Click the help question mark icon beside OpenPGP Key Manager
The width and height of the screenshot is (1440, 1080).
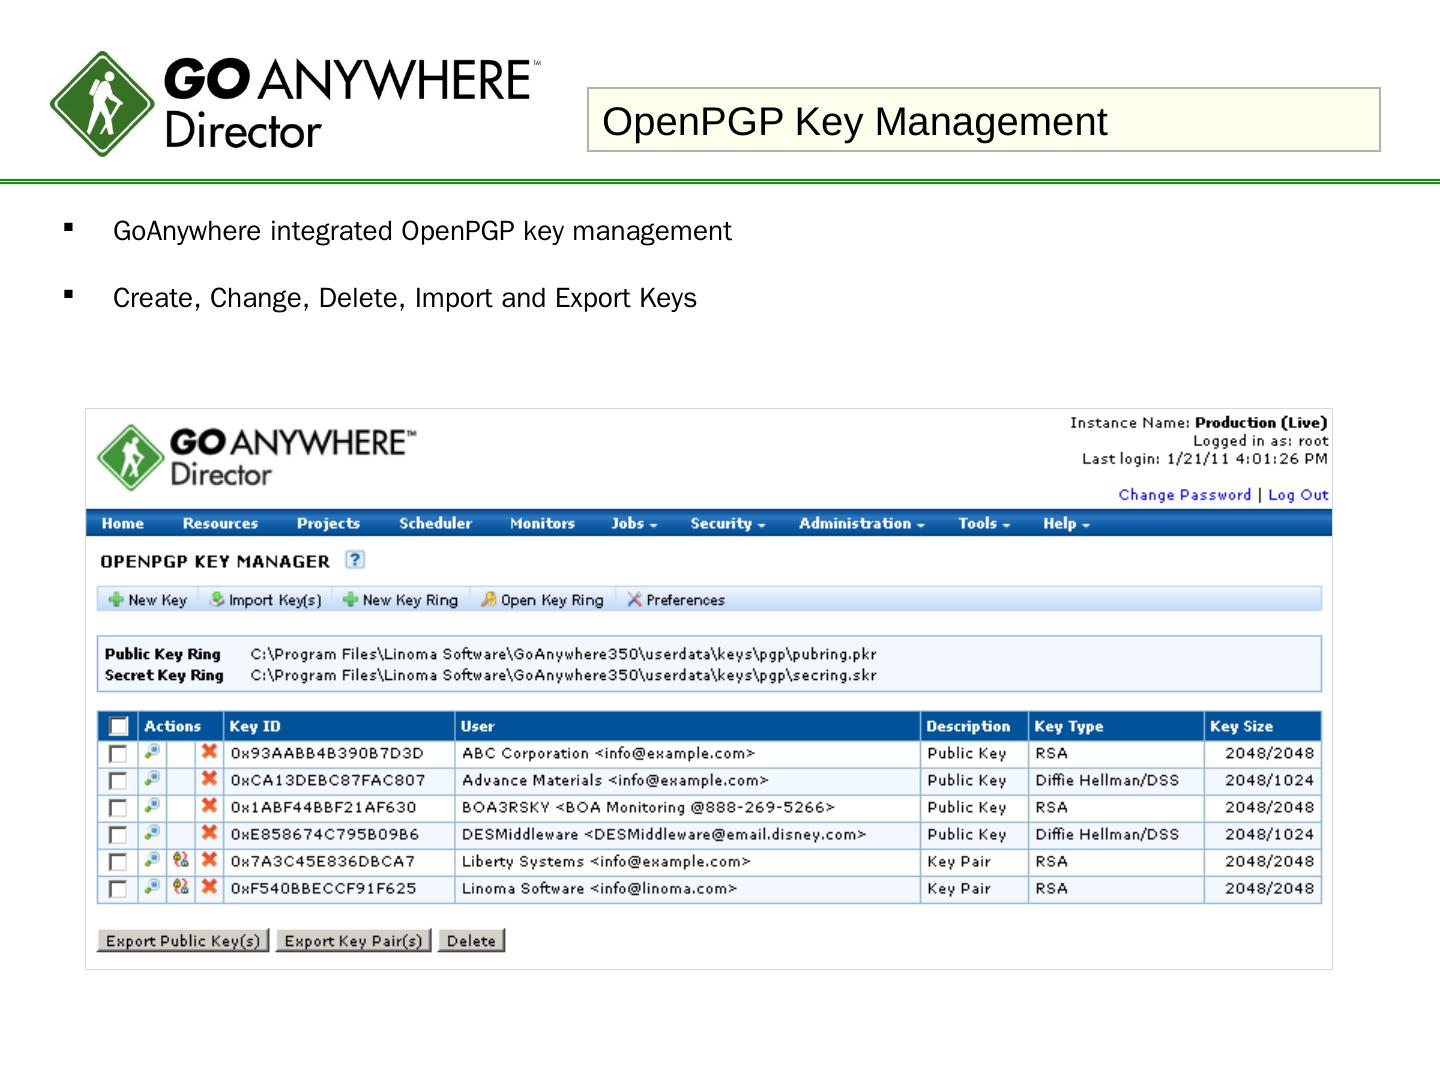point(355,560)
